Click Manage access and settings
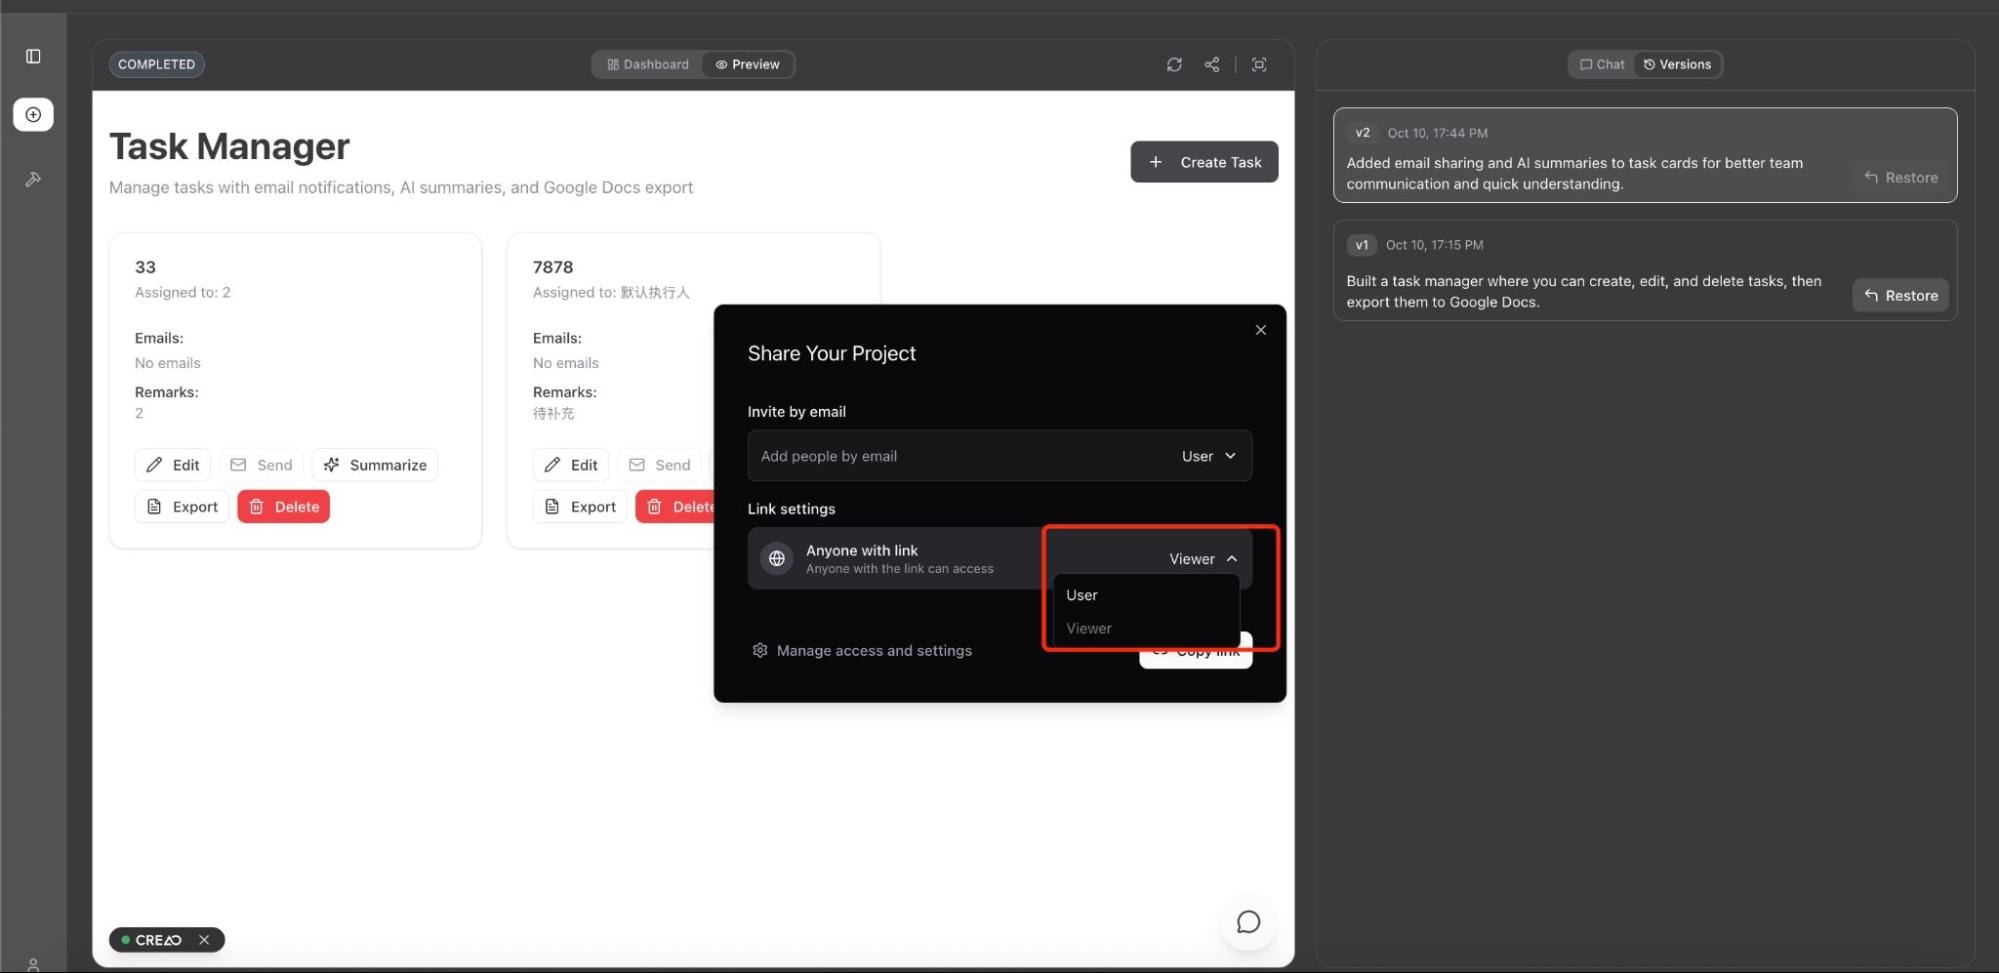Image resolution: width=1999 pixels, height=973 pixels. (861, 650)
